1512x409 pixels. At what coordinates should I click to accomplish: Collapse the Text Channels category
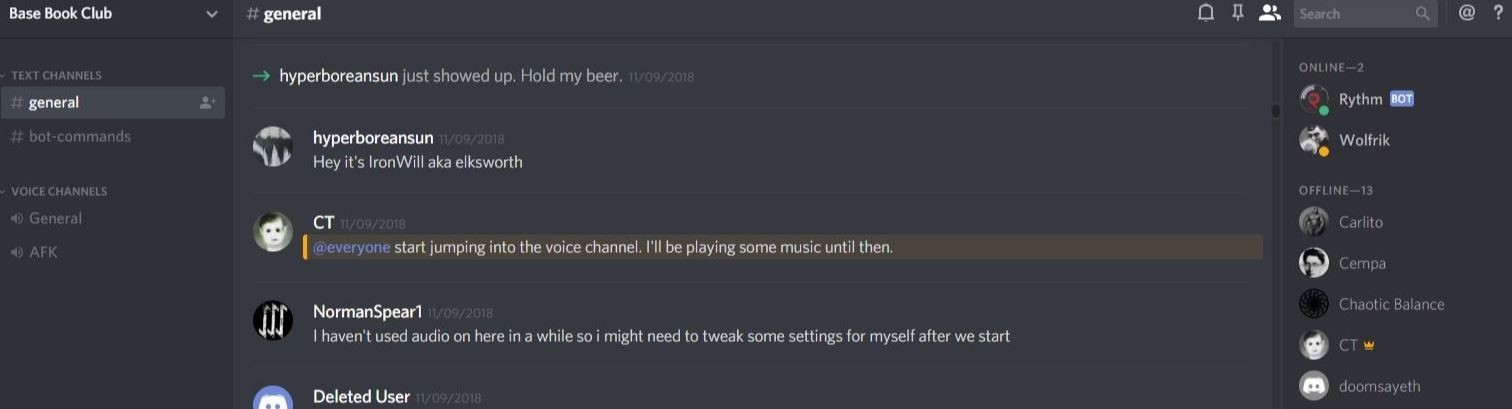click(56, 75)
